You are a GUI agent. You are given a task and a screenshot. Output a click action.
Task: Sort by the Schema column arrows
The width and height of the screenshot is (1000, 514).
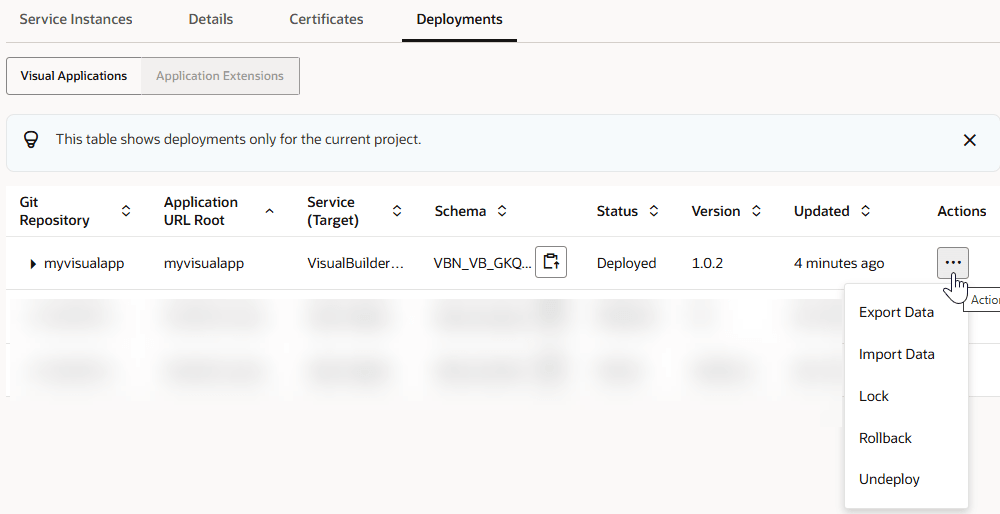502,210
